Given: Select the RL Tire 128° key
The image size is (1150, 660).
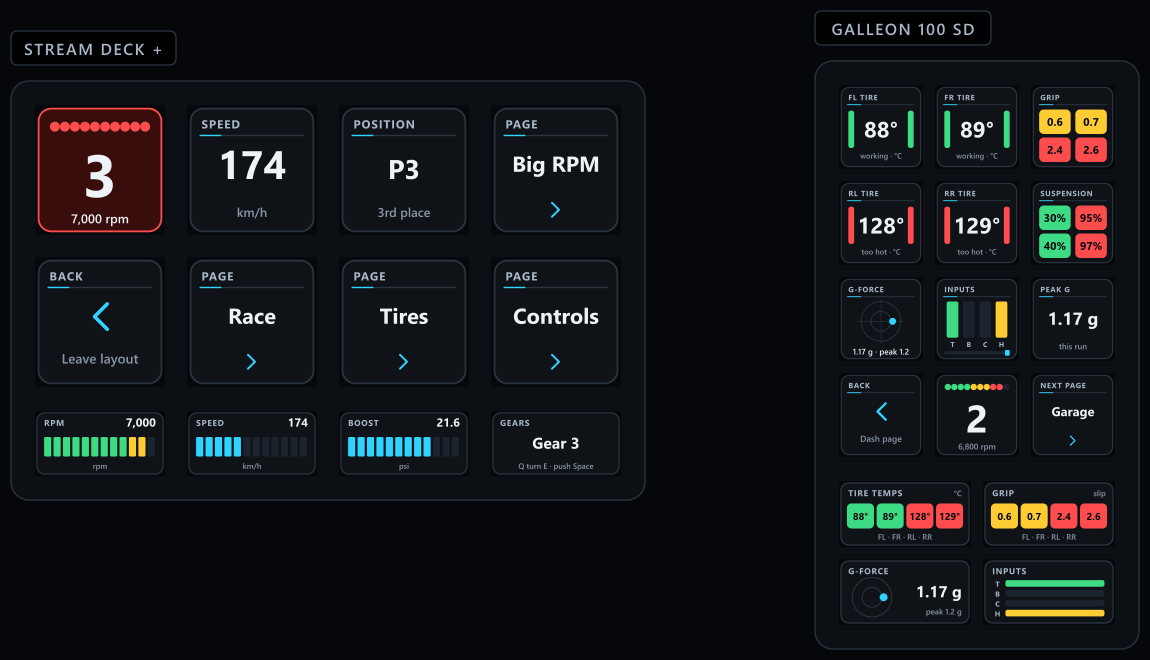Looking at the screenshot, I should pyautogui.click(x=881, y=223).
